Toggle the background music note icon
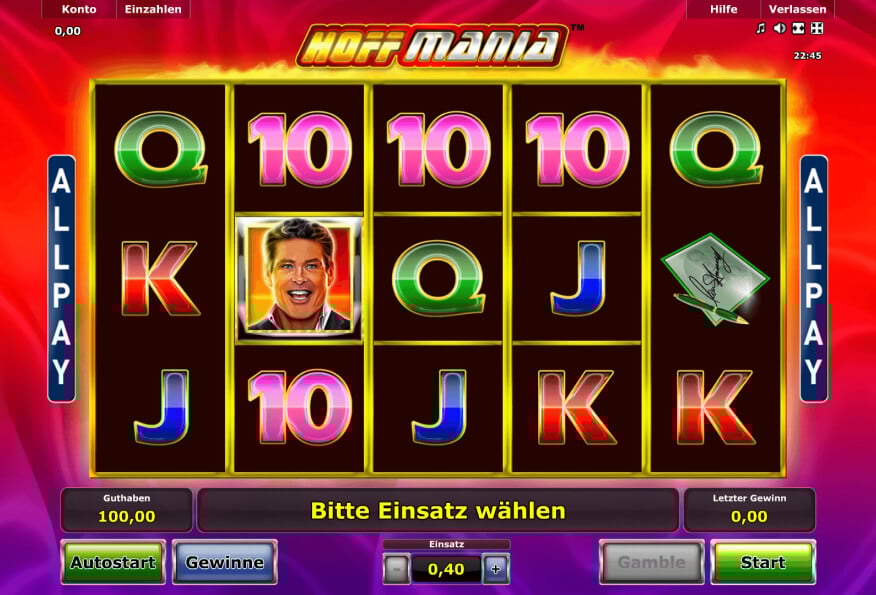The image size is (876, 595). [x=760, y=28]
